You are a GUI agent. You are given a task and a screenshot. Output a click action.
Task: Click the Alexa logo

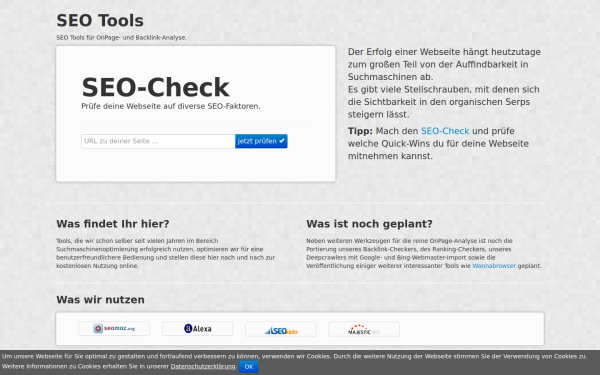click(x=197, y=329)
